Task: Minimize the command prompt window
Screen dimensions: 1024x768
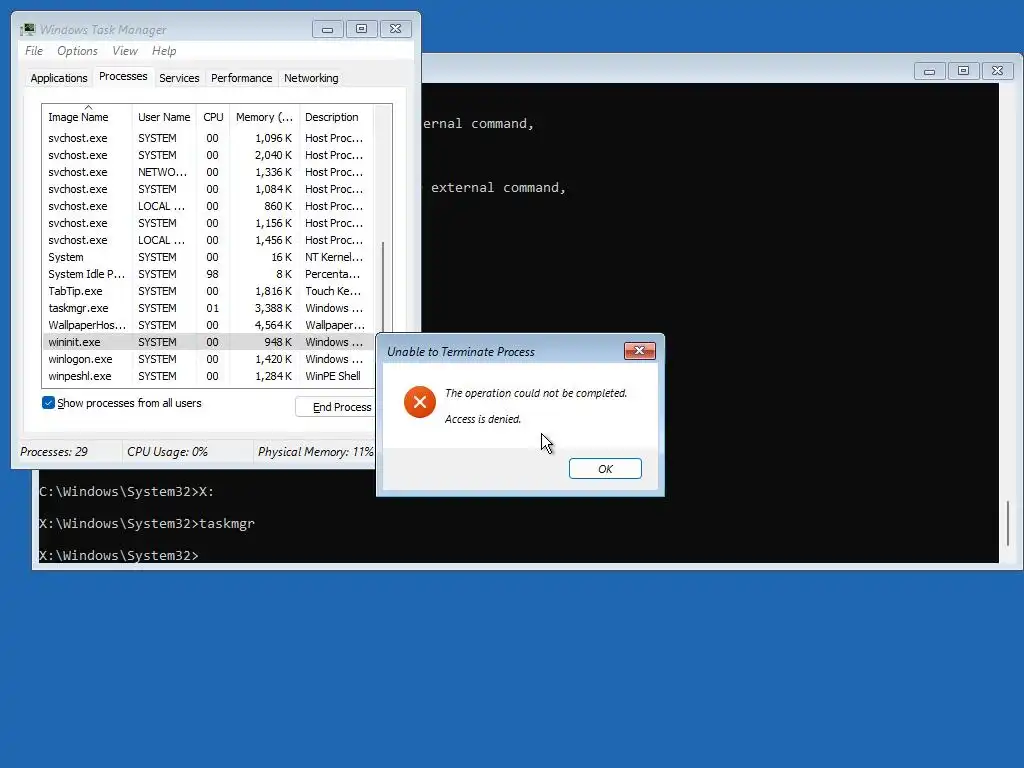Action: 929,71
